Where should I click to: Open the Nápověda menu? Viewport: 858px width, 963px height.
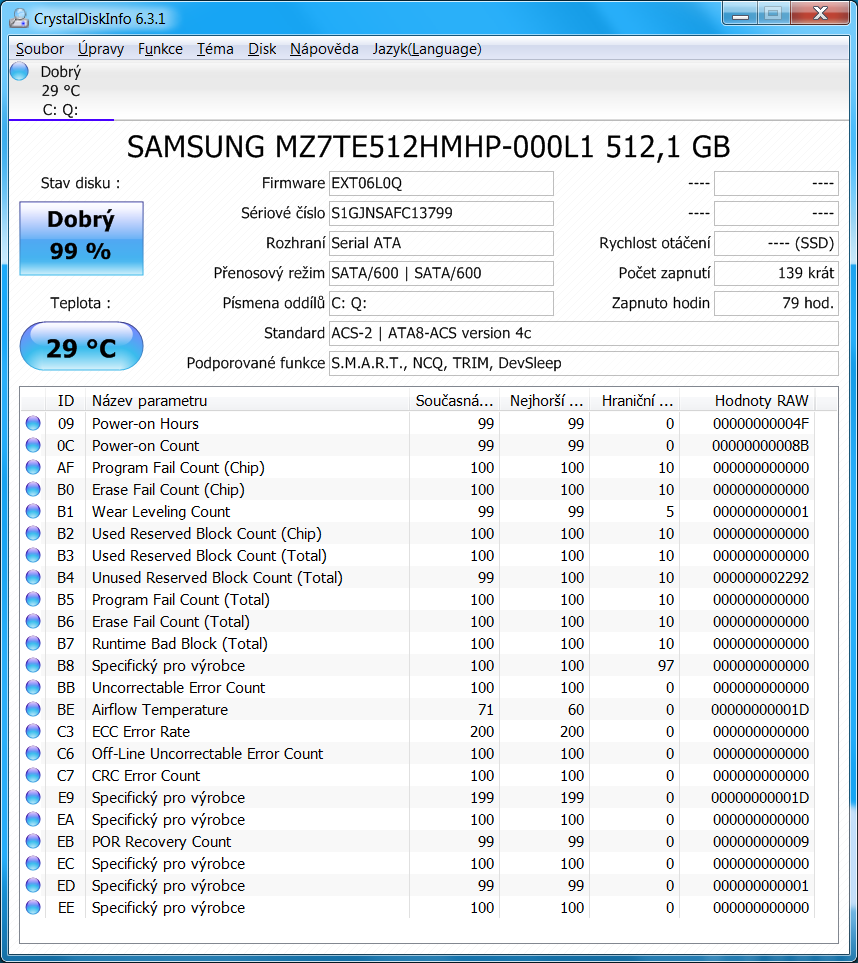point(324,49)
